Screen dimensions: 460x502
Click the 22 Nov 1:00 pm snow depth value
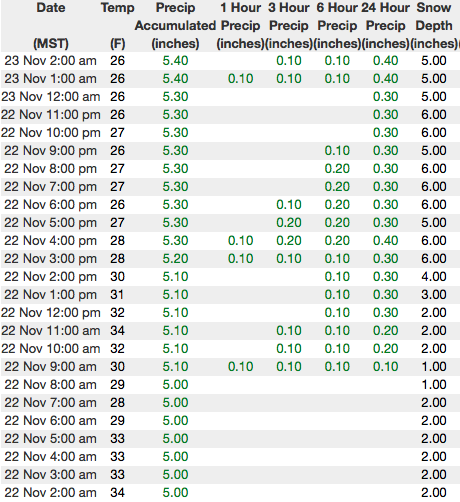click(x=434, y=295)
